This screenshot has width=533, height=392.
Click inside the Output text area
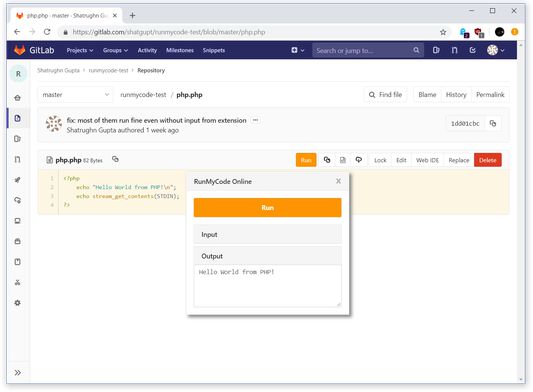point(268,286)
